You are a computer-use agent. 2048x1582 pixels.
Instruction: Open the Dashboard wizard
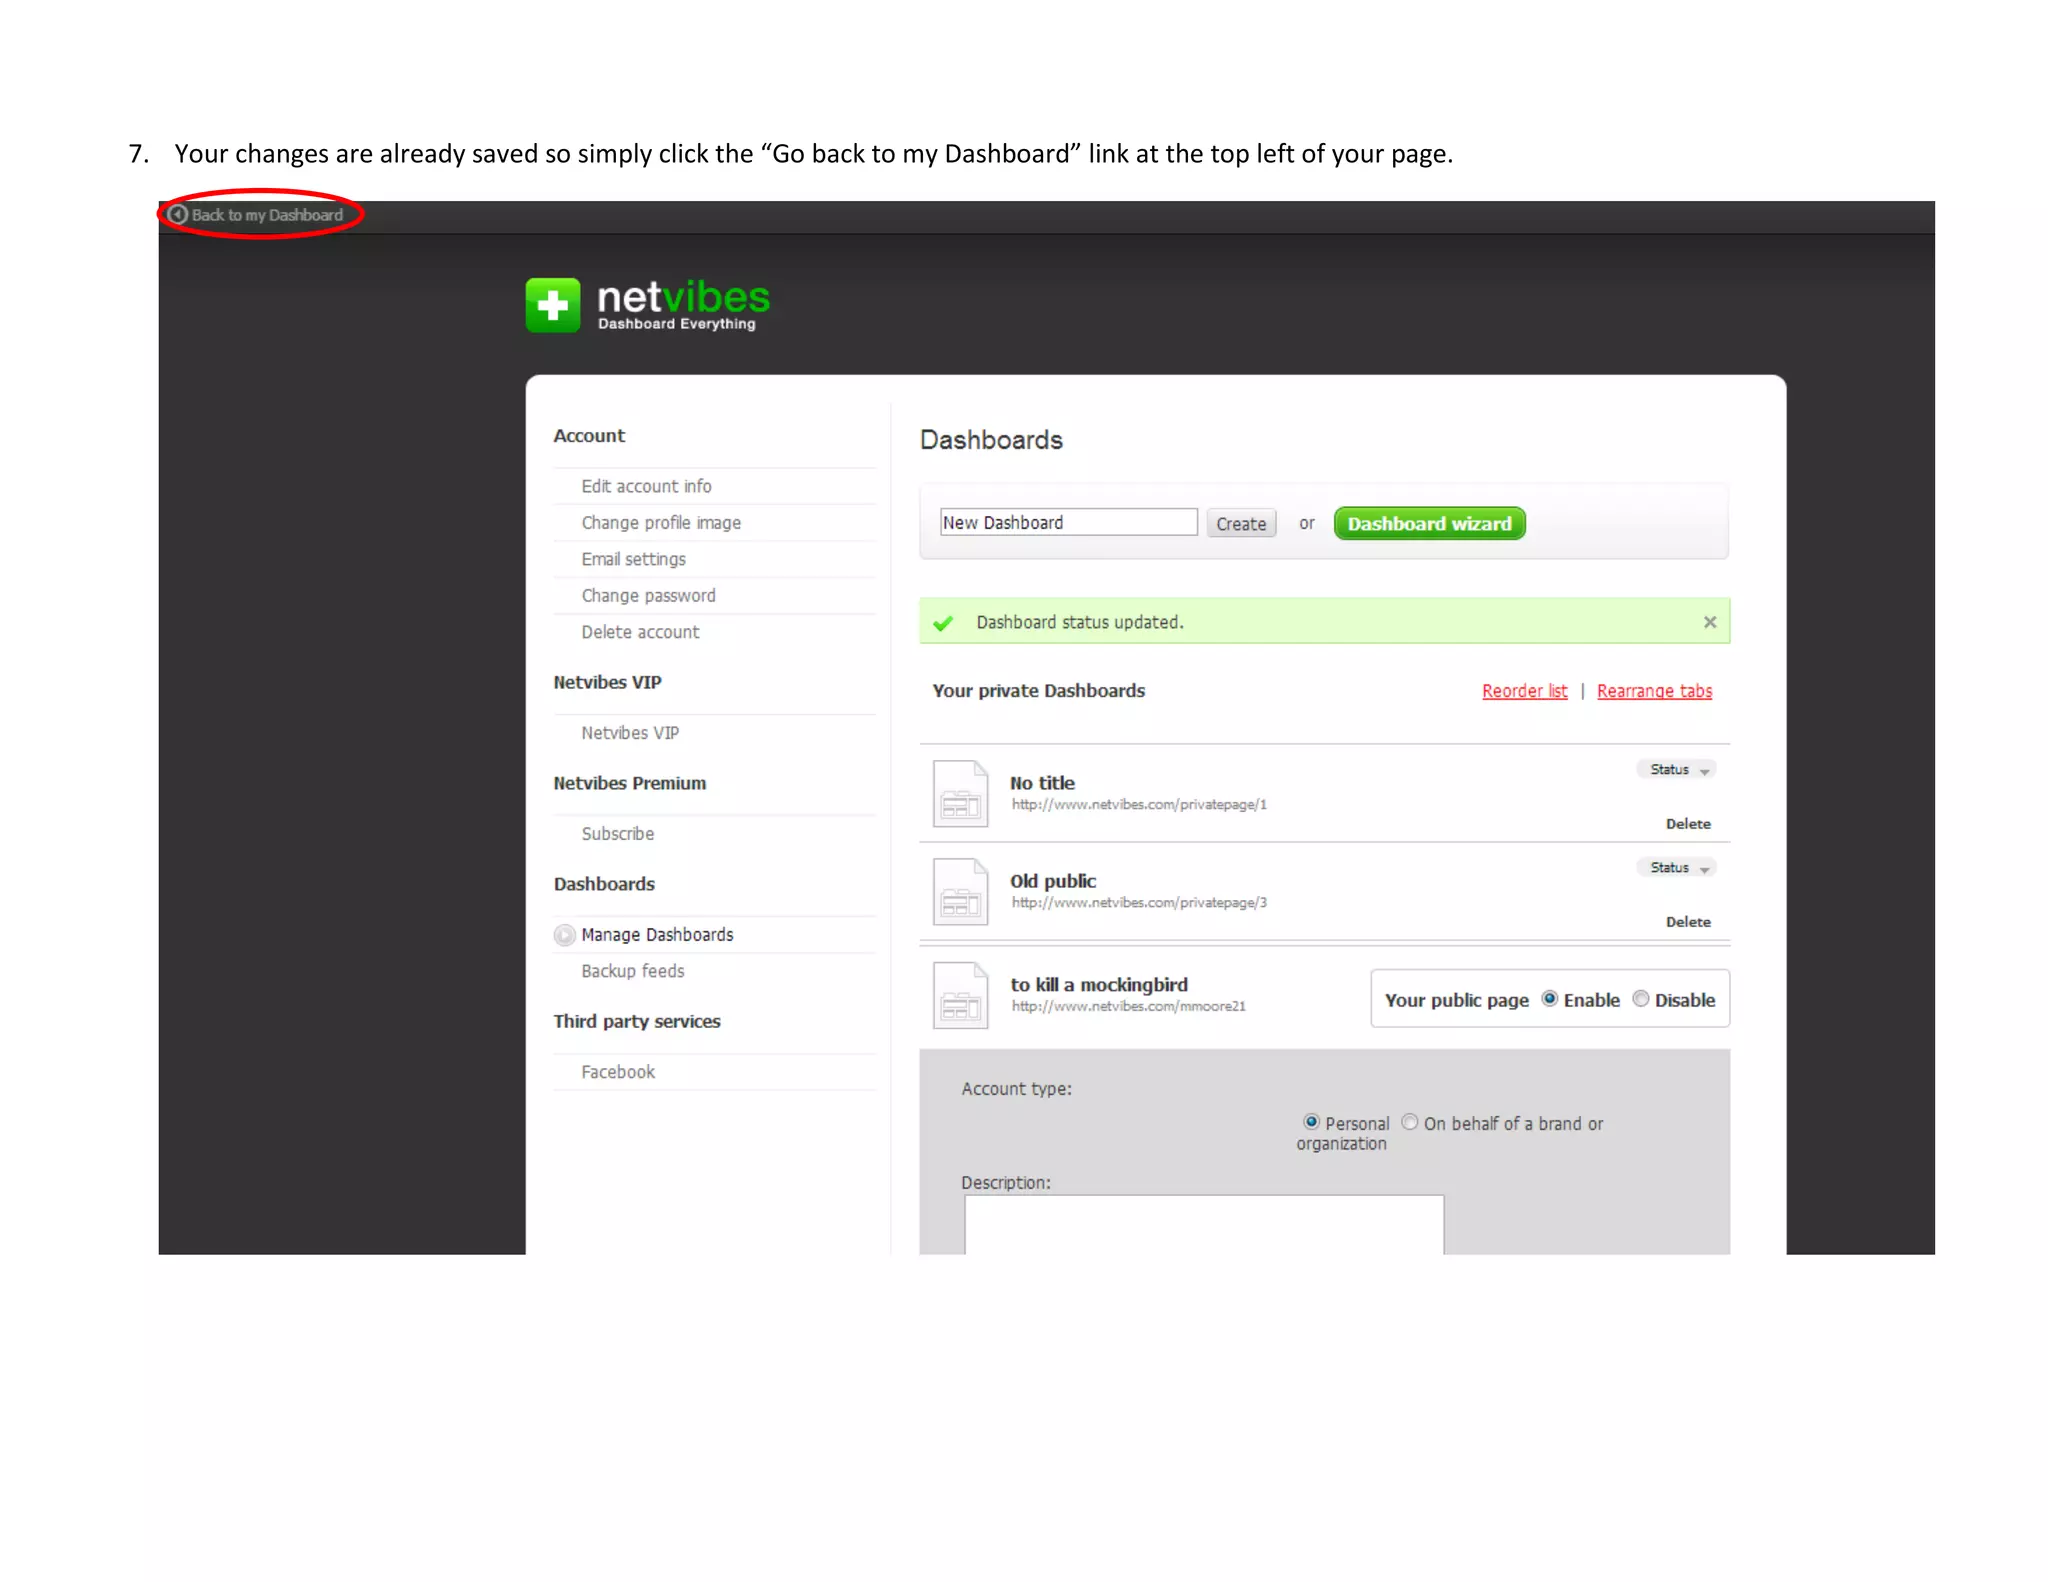(x=1429, y=523)
